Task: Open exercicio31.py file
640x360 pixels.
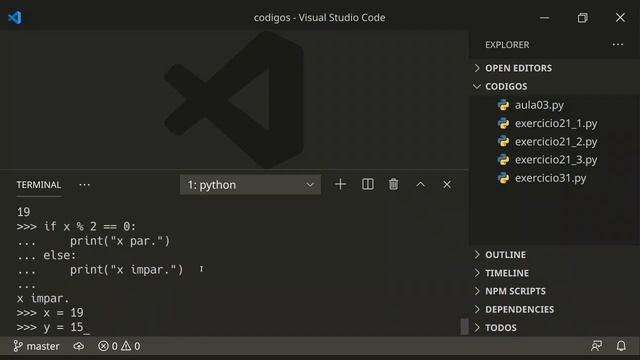Action: 550,178
